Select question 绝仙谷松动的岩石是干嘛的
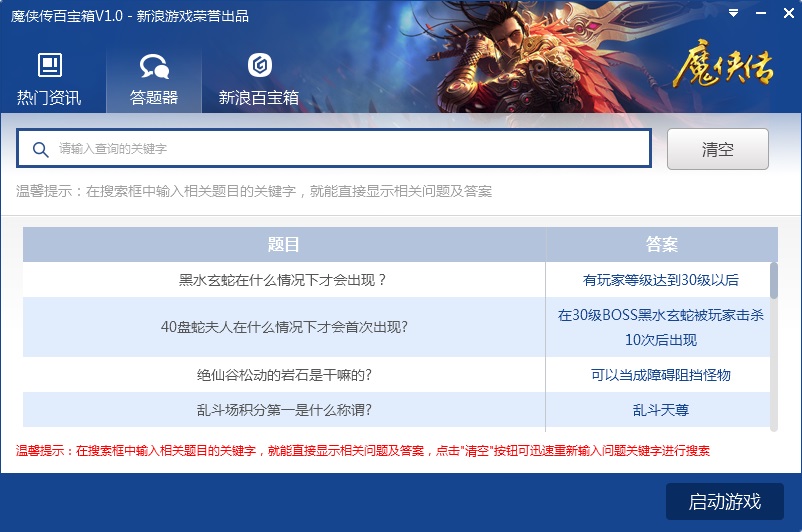The width and height of the screenshot is (802, 532). click(284, 375)
